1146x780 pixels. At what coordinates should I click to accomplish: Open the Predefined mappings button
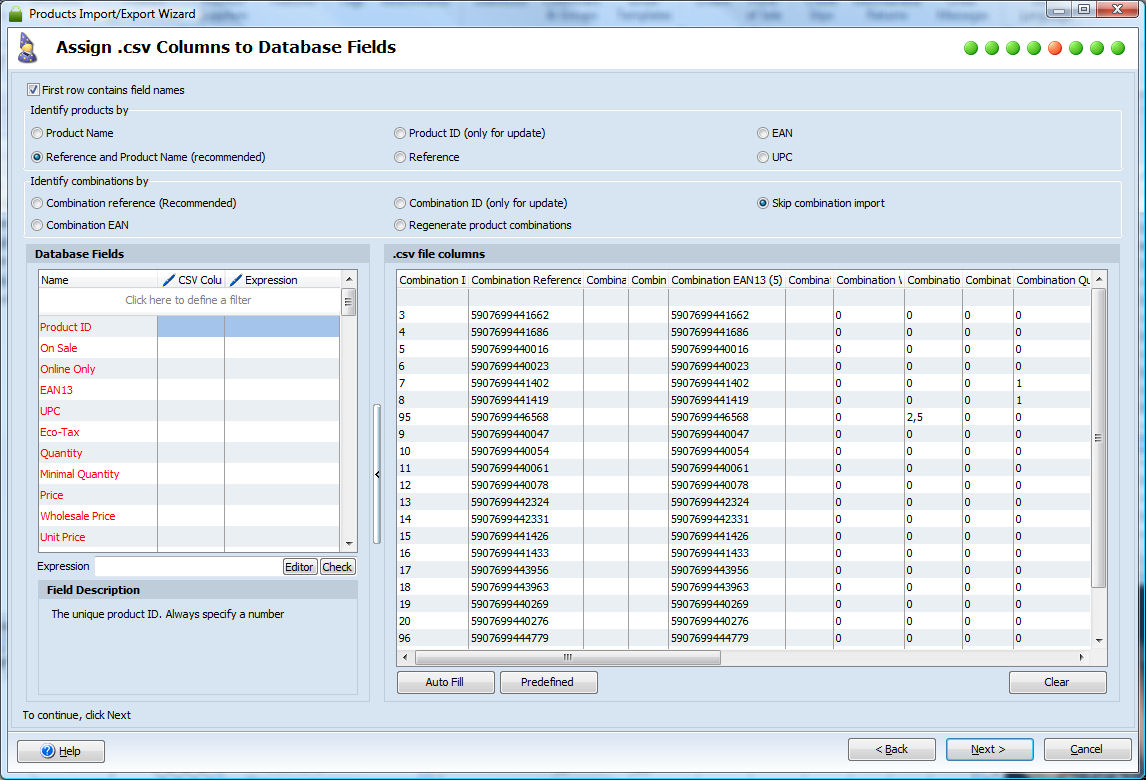(548, 682)
